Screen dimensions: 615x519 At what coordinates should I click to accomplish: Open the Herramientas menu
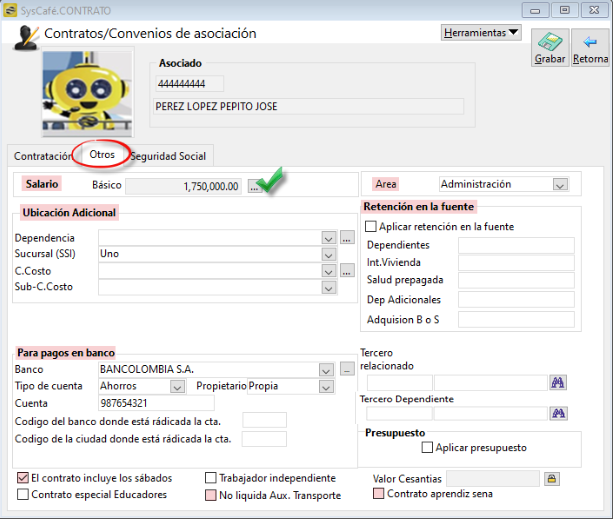[x=481, y=33]
